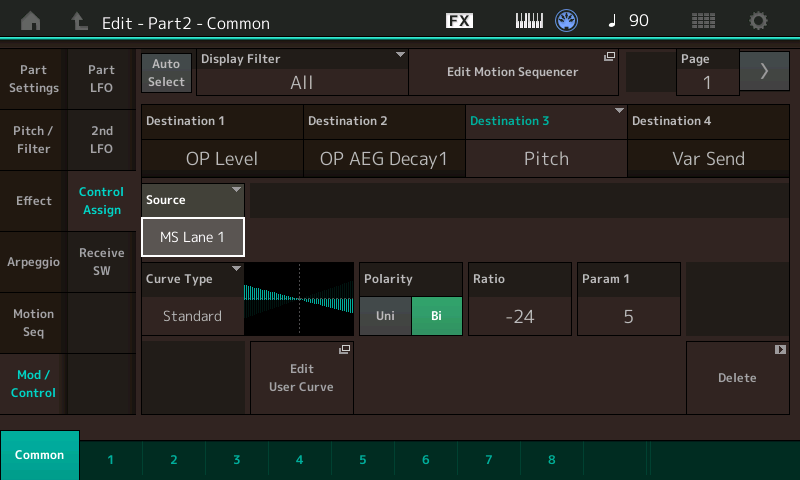This screenshot has width=800, height=480.
Task: Open the Pitch / Filter tab
Action: [33, 140]
